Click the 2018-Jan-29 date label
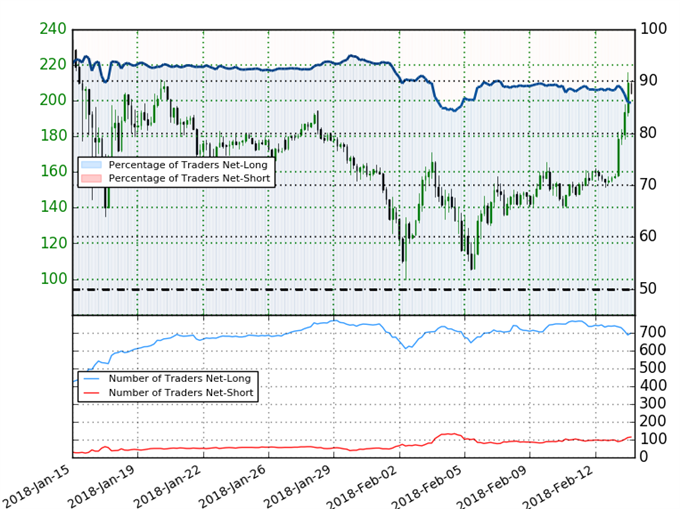This screenshot has height=509, width=680. click(x=299, y=486)
